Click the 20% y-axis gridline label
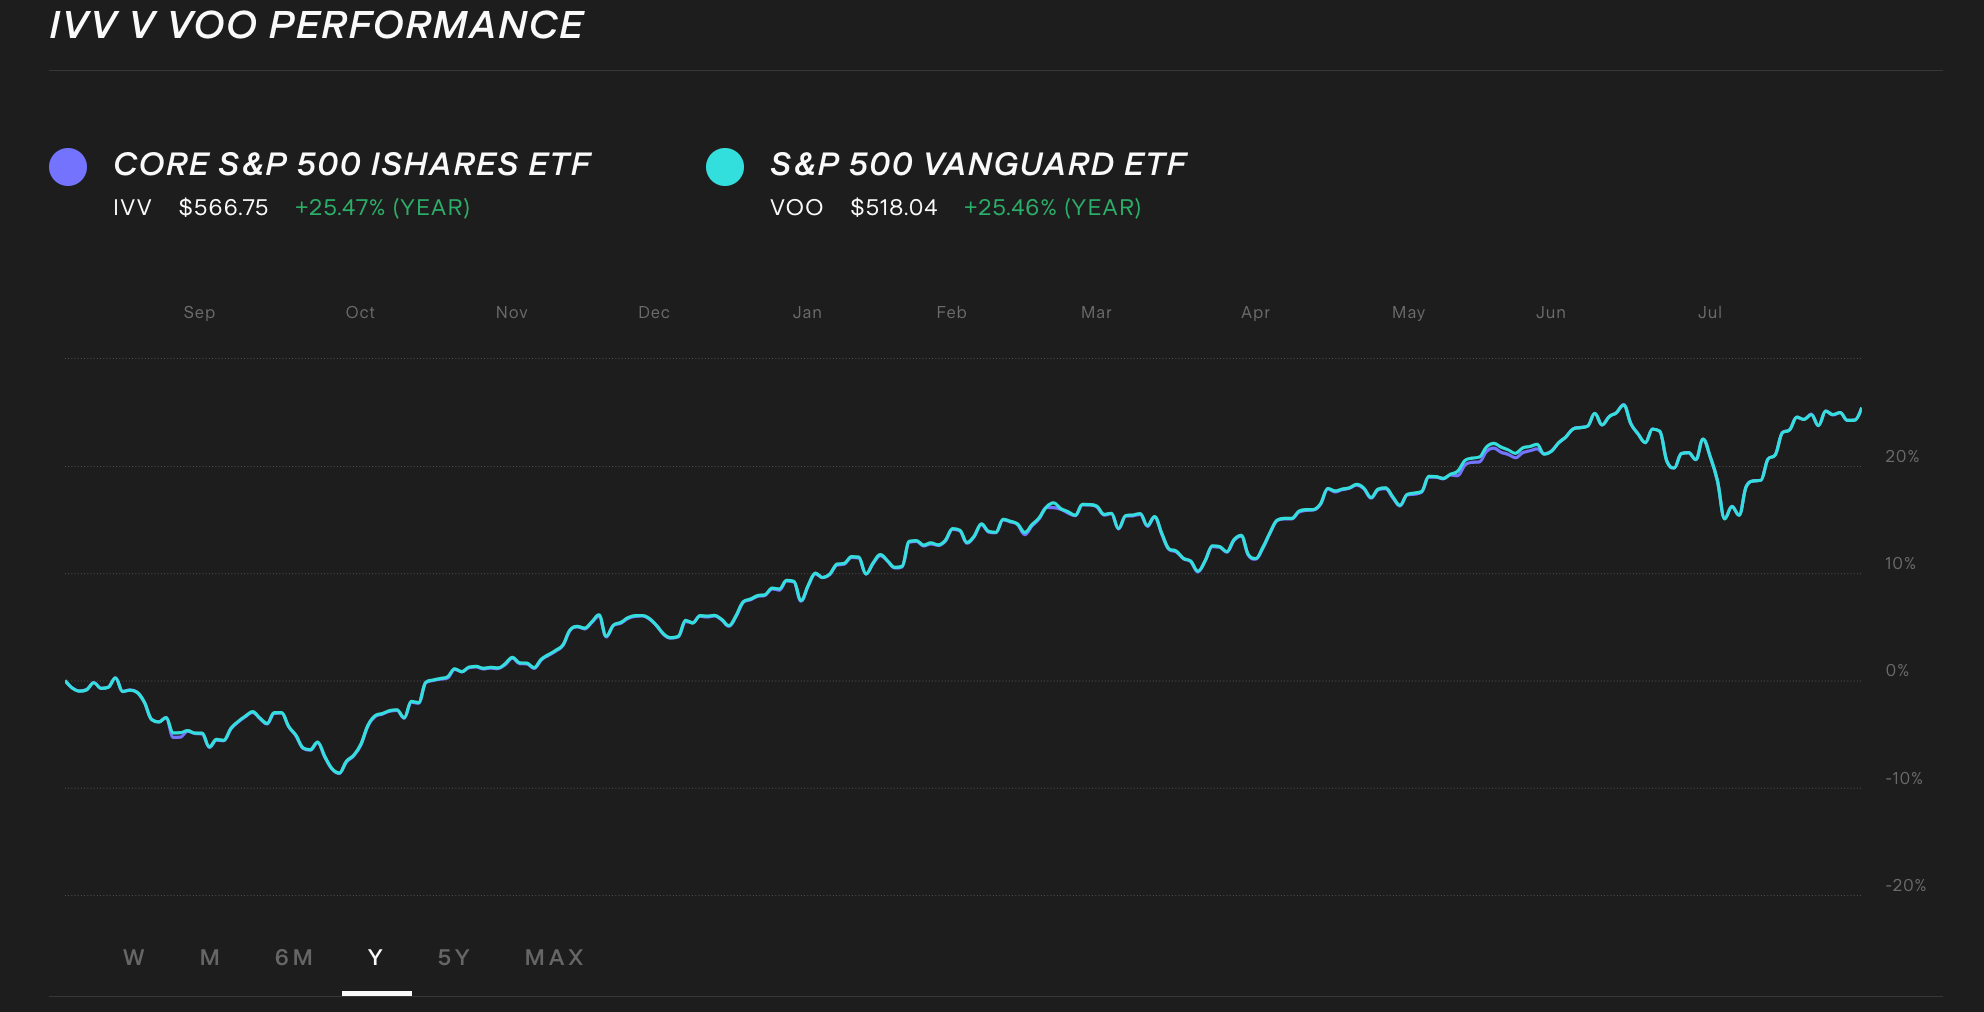1984x1012 pixels. tap(1903, 455)
